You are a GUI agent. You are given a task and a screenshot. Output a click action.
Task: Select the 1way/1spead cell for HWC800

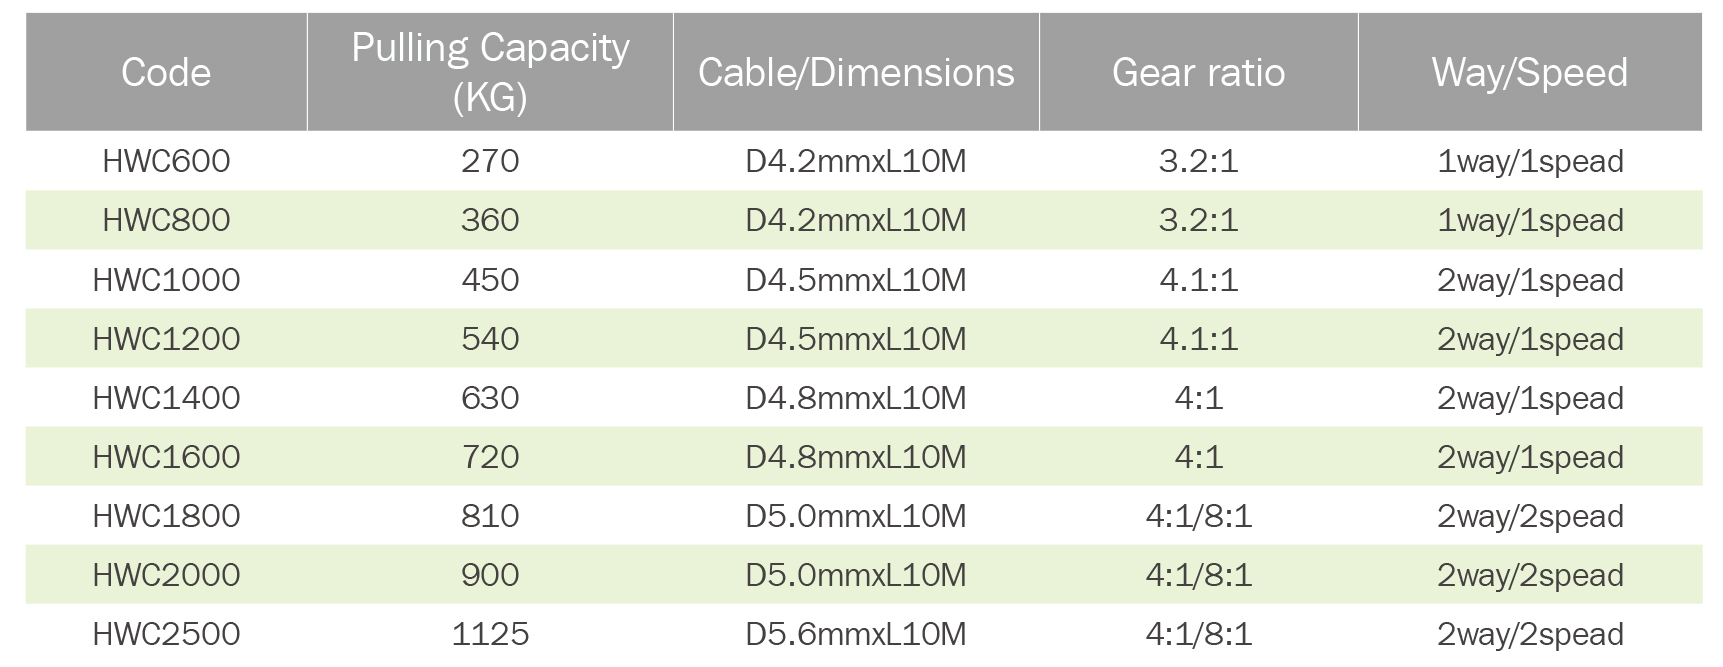click(x=1529, y=220)
